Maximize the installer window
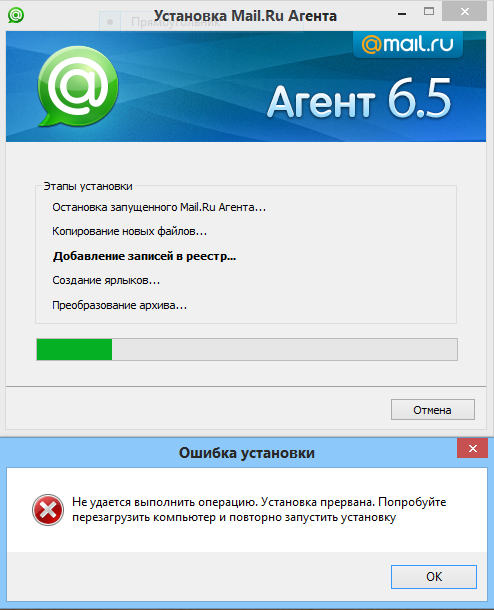494x610 pixels. [x=429, y=12]
